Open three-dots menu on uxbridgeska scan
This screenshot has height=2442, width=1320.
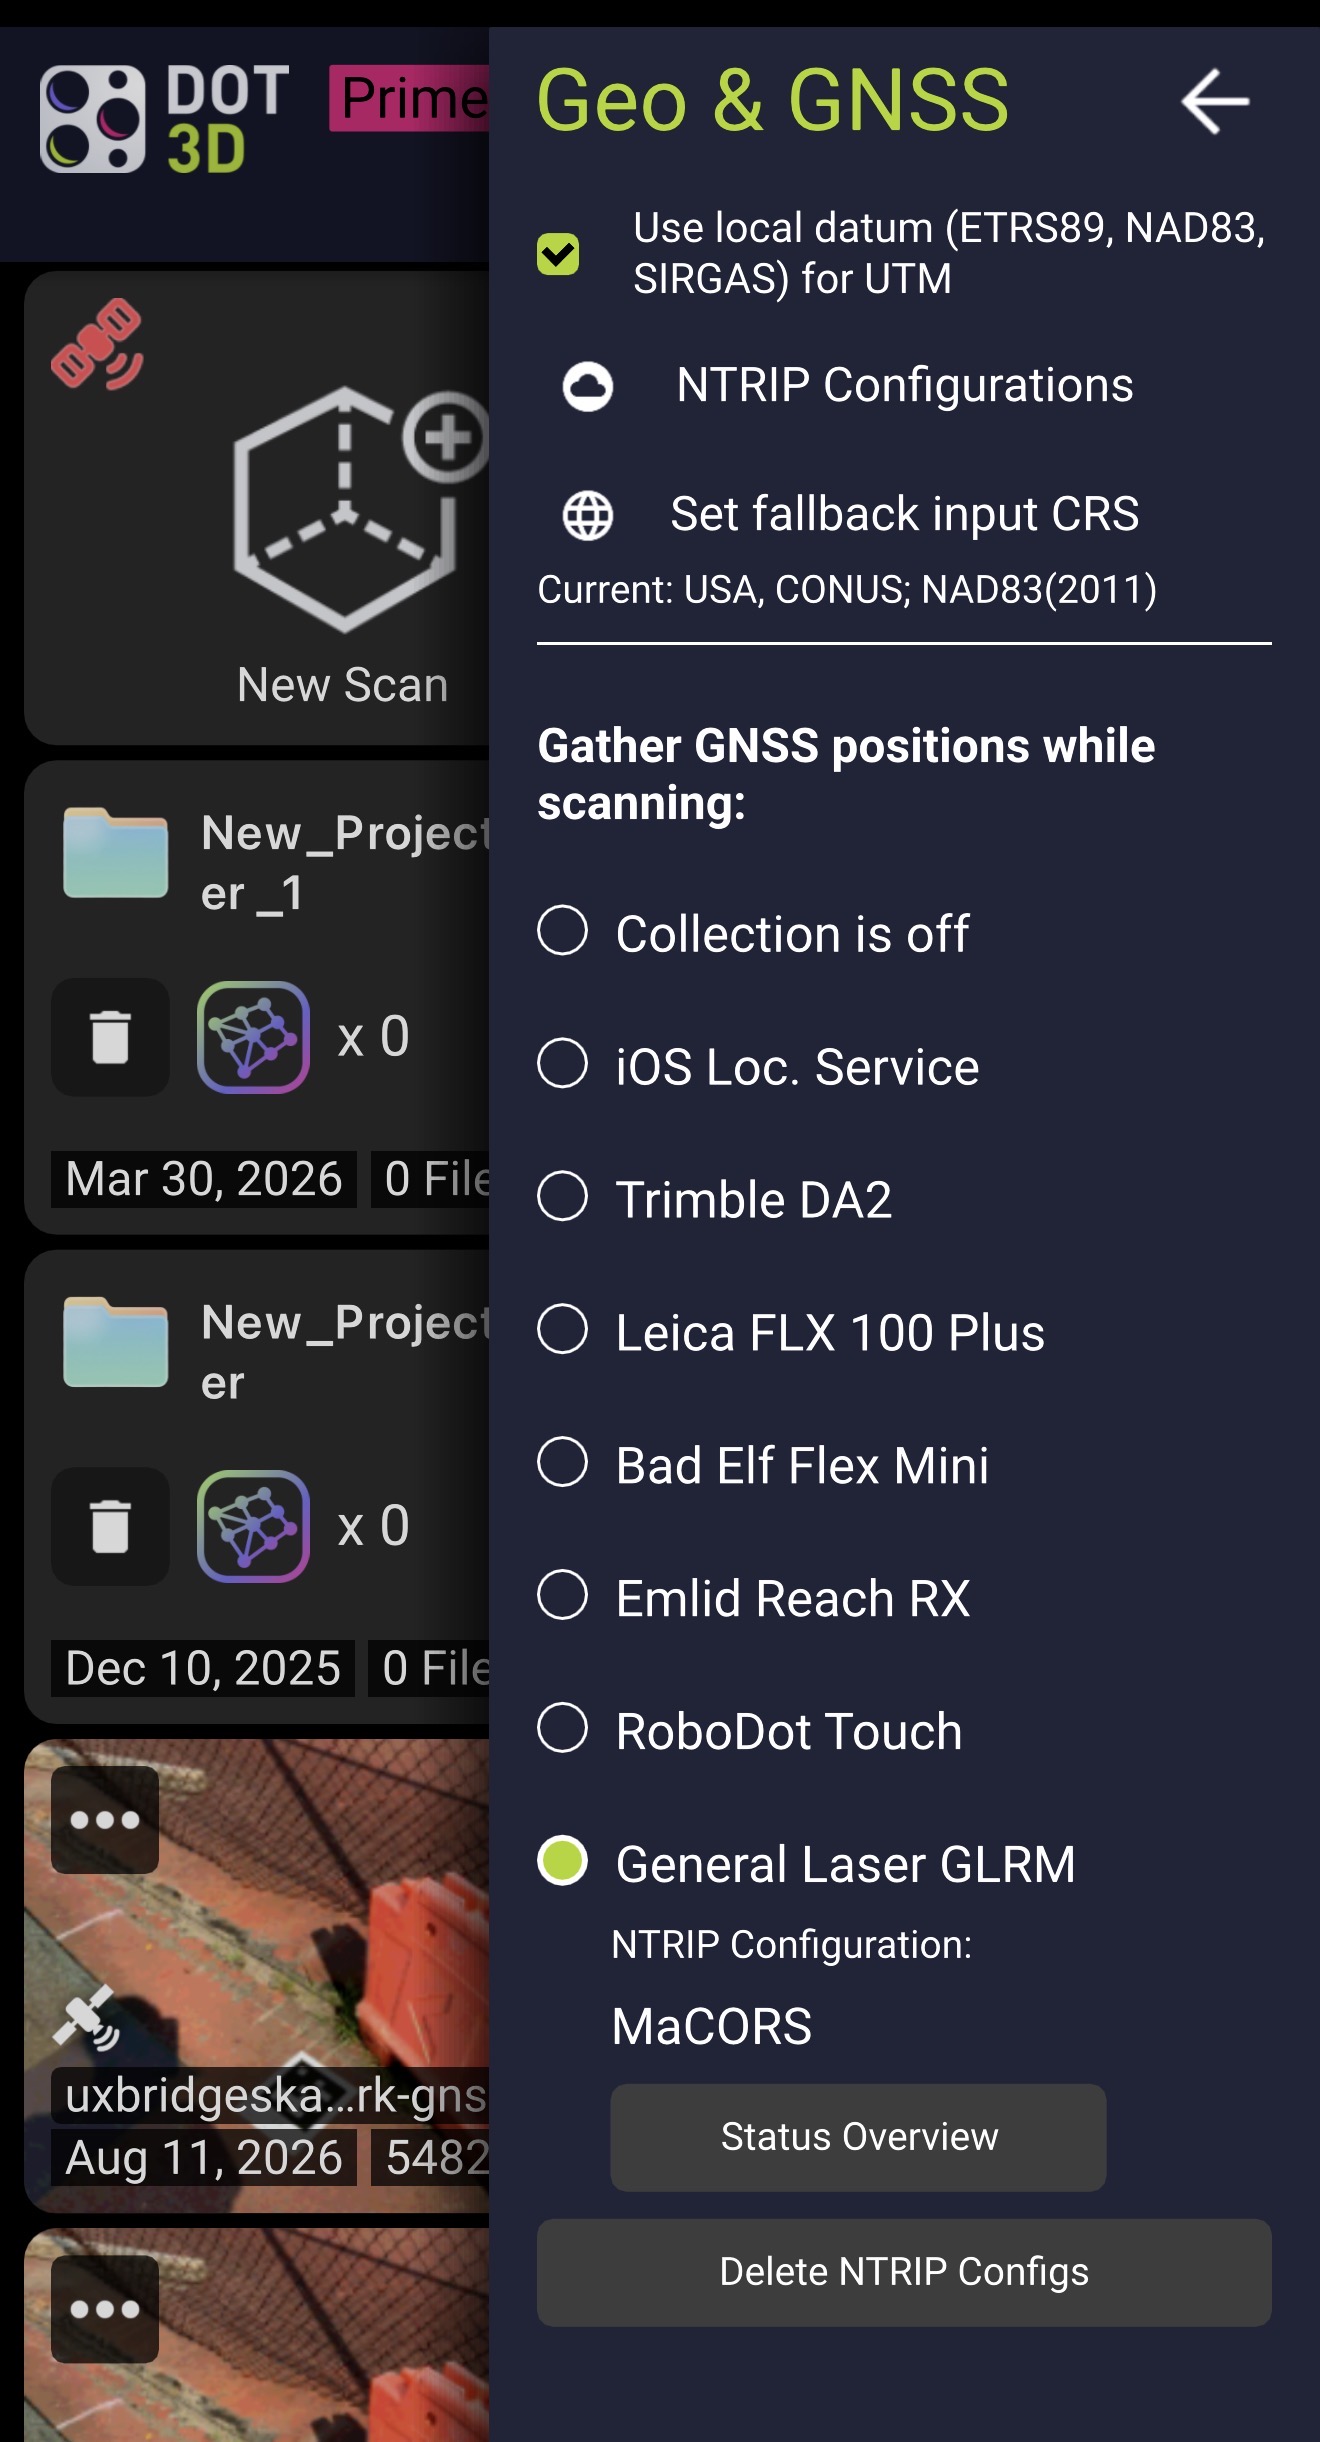pos(105,1820)
